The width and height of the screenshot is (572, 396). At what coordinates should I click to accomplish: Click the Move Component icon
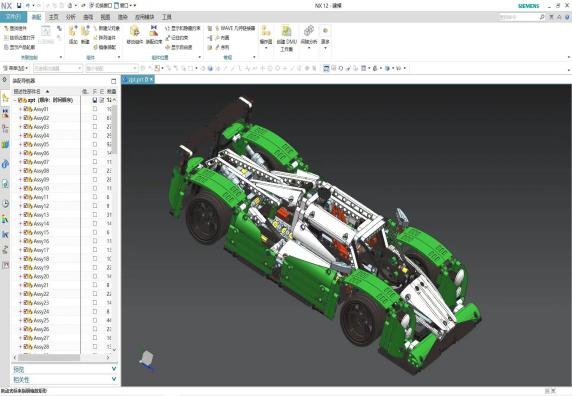click(135, 34)
